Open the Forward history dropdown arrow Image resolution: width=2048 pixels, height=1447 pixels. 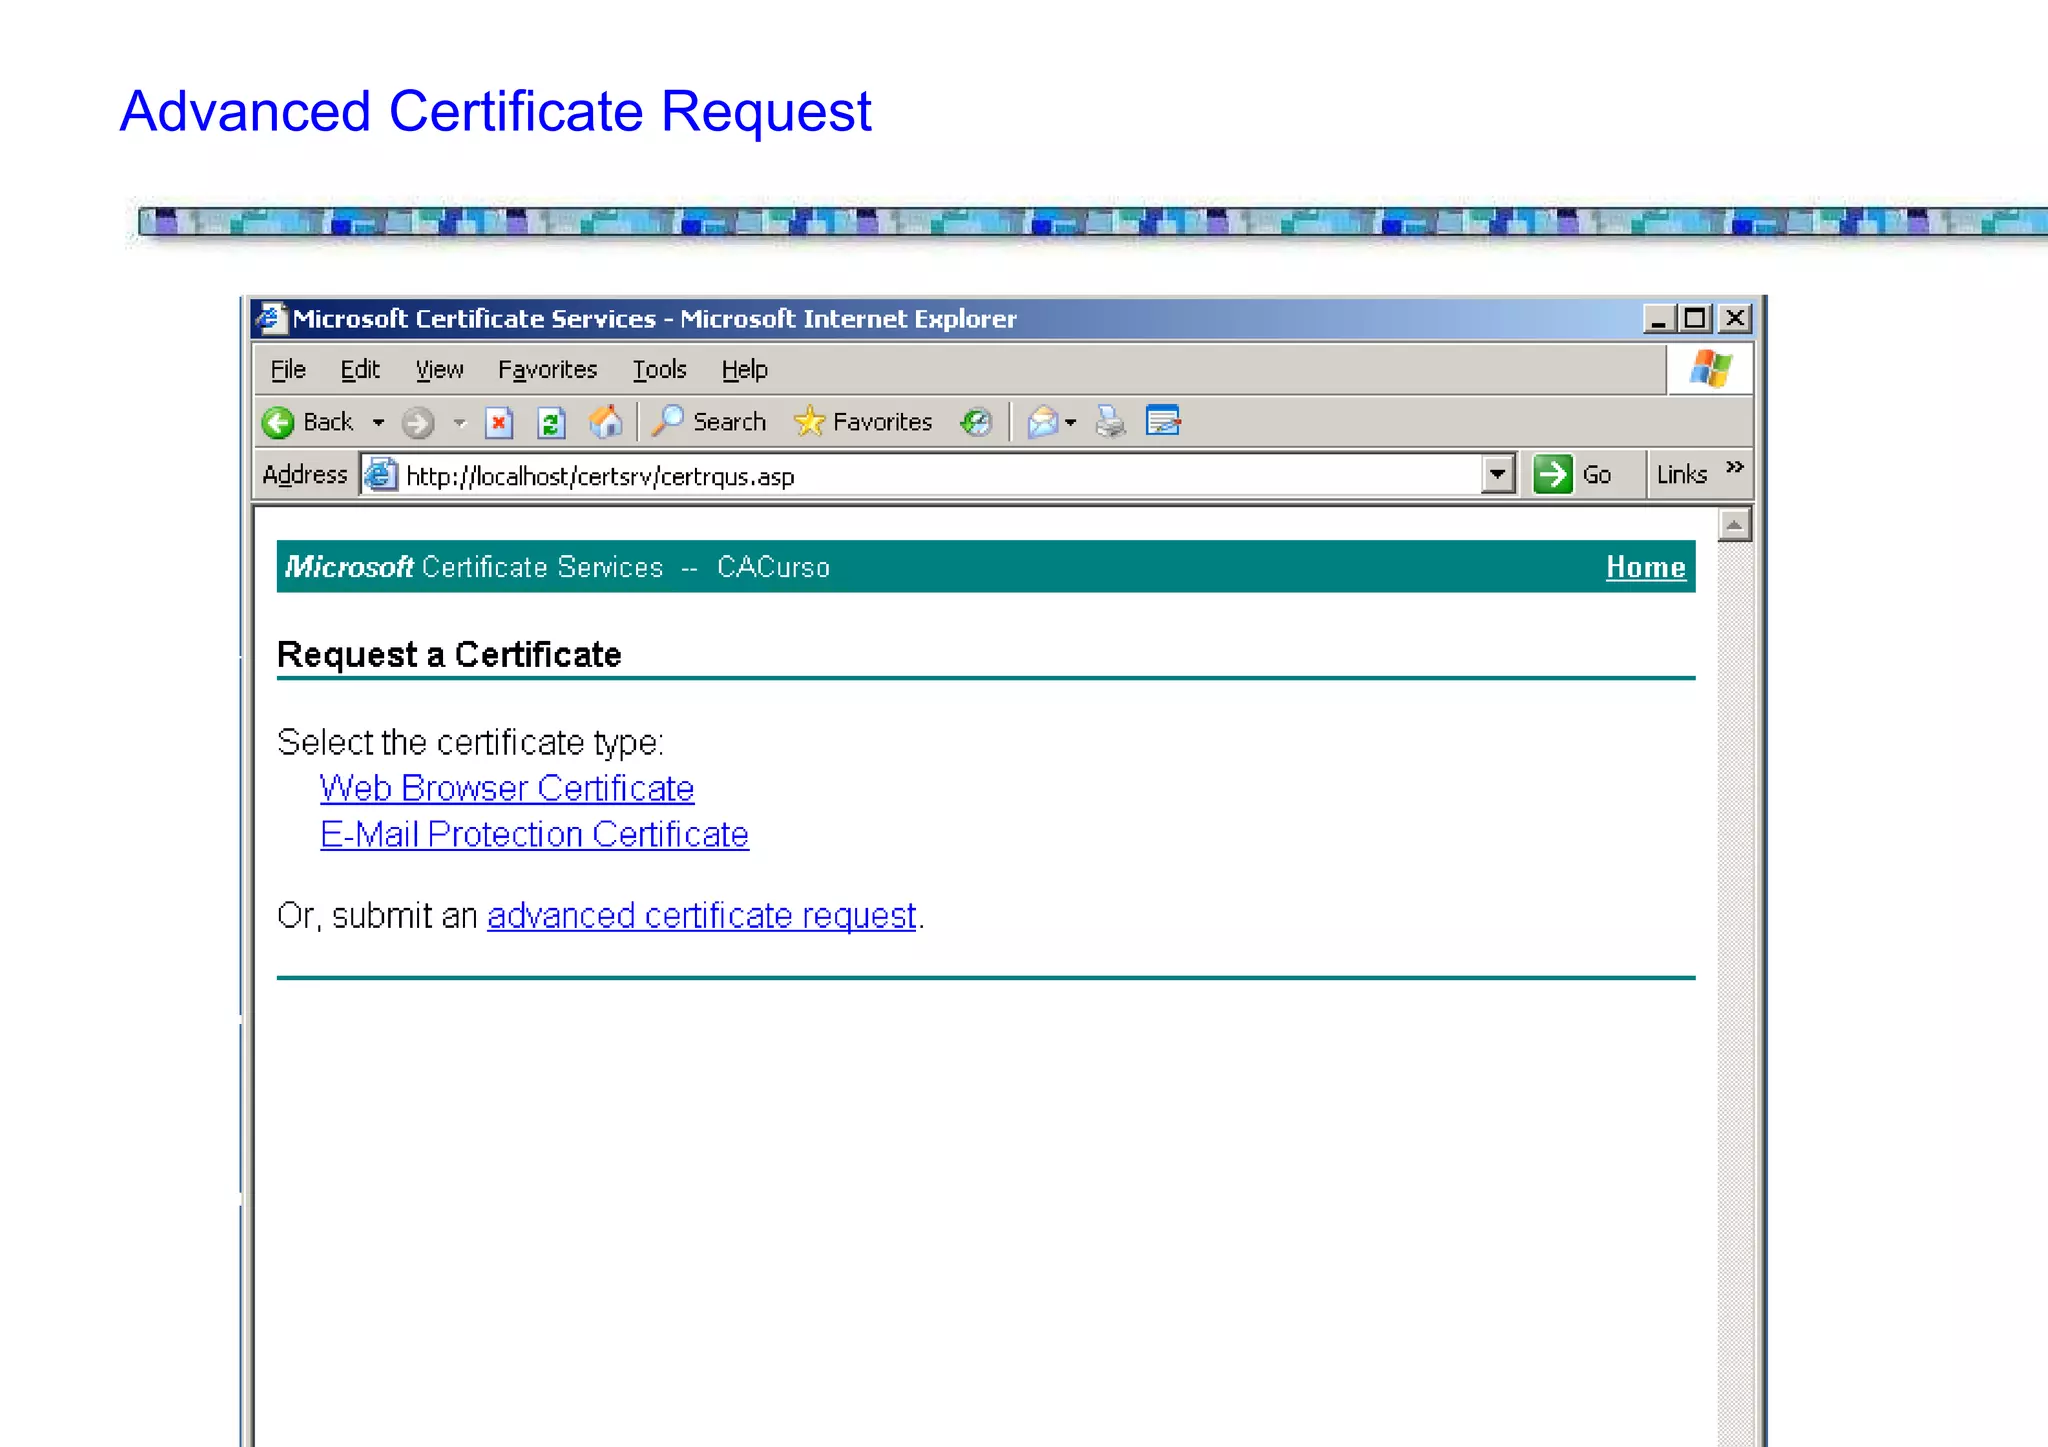[x=459, y=423]
